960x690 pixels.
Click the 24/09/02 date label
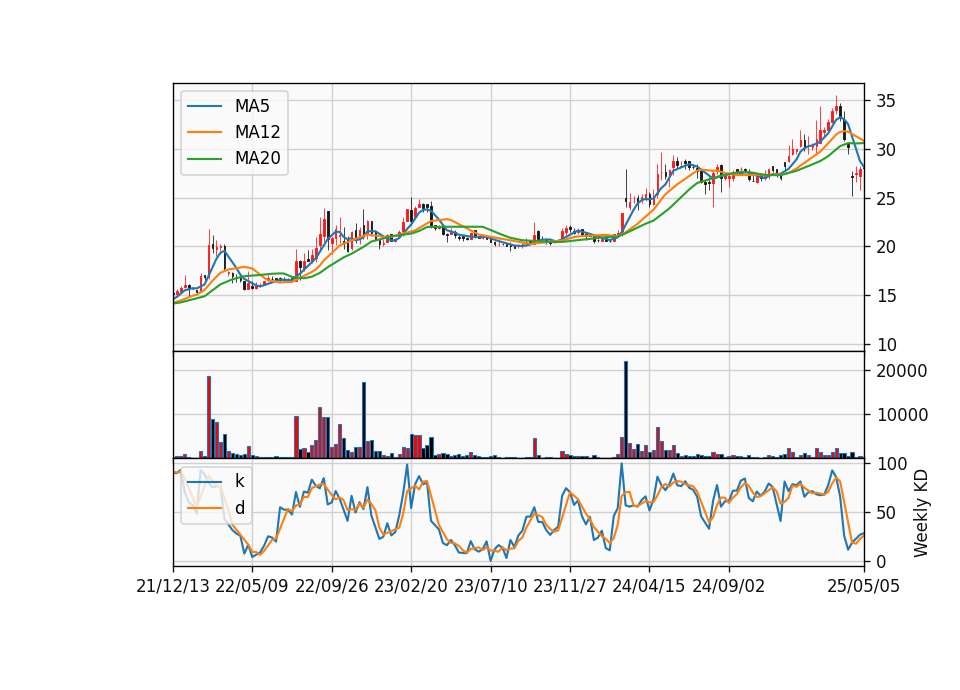tap(729, 587)
